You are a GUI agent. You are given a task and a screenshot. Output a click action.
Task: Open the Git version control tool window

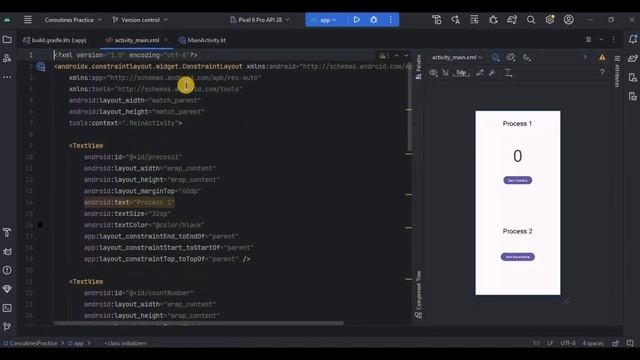coord(7,327)
